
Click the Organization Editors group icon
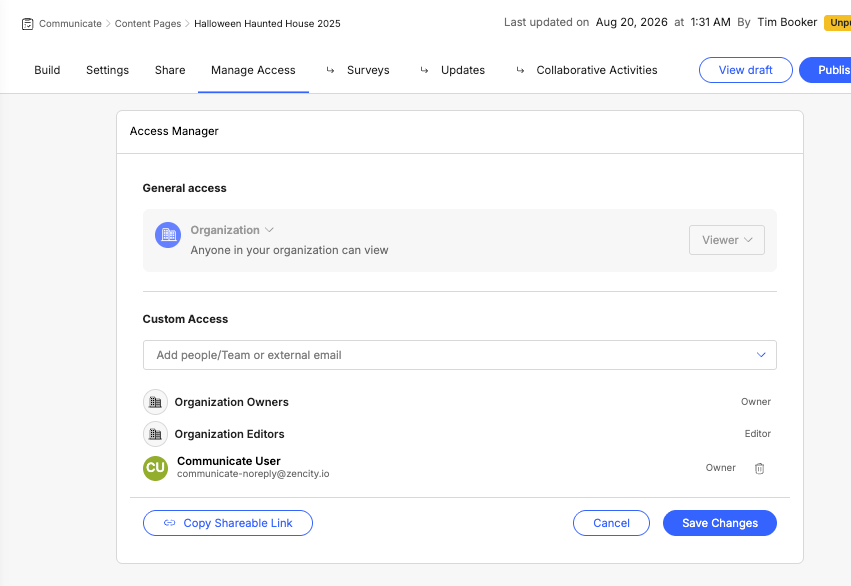click(x=155, y=434)
